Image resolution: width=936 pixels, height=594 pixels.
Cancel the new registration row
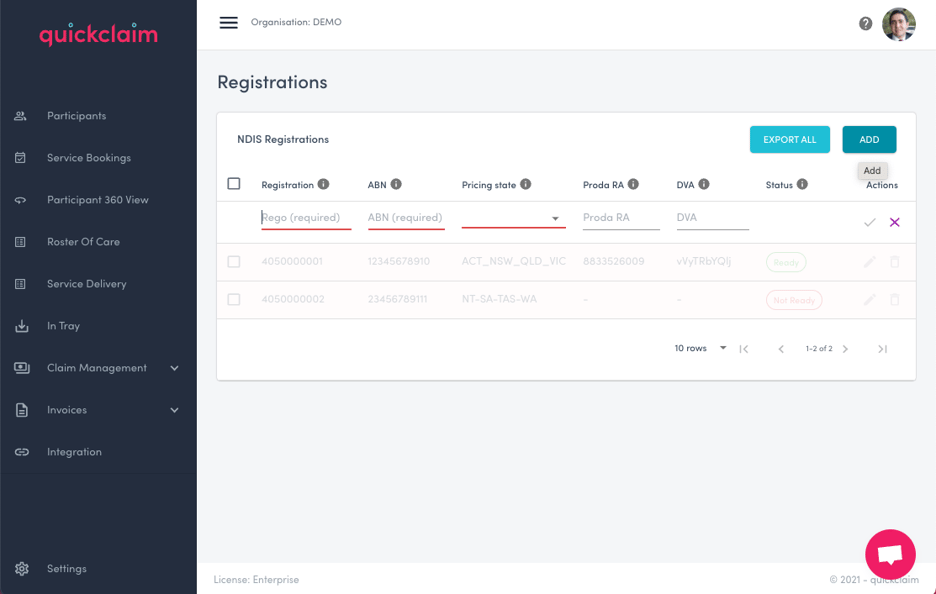tap(894, 222)
